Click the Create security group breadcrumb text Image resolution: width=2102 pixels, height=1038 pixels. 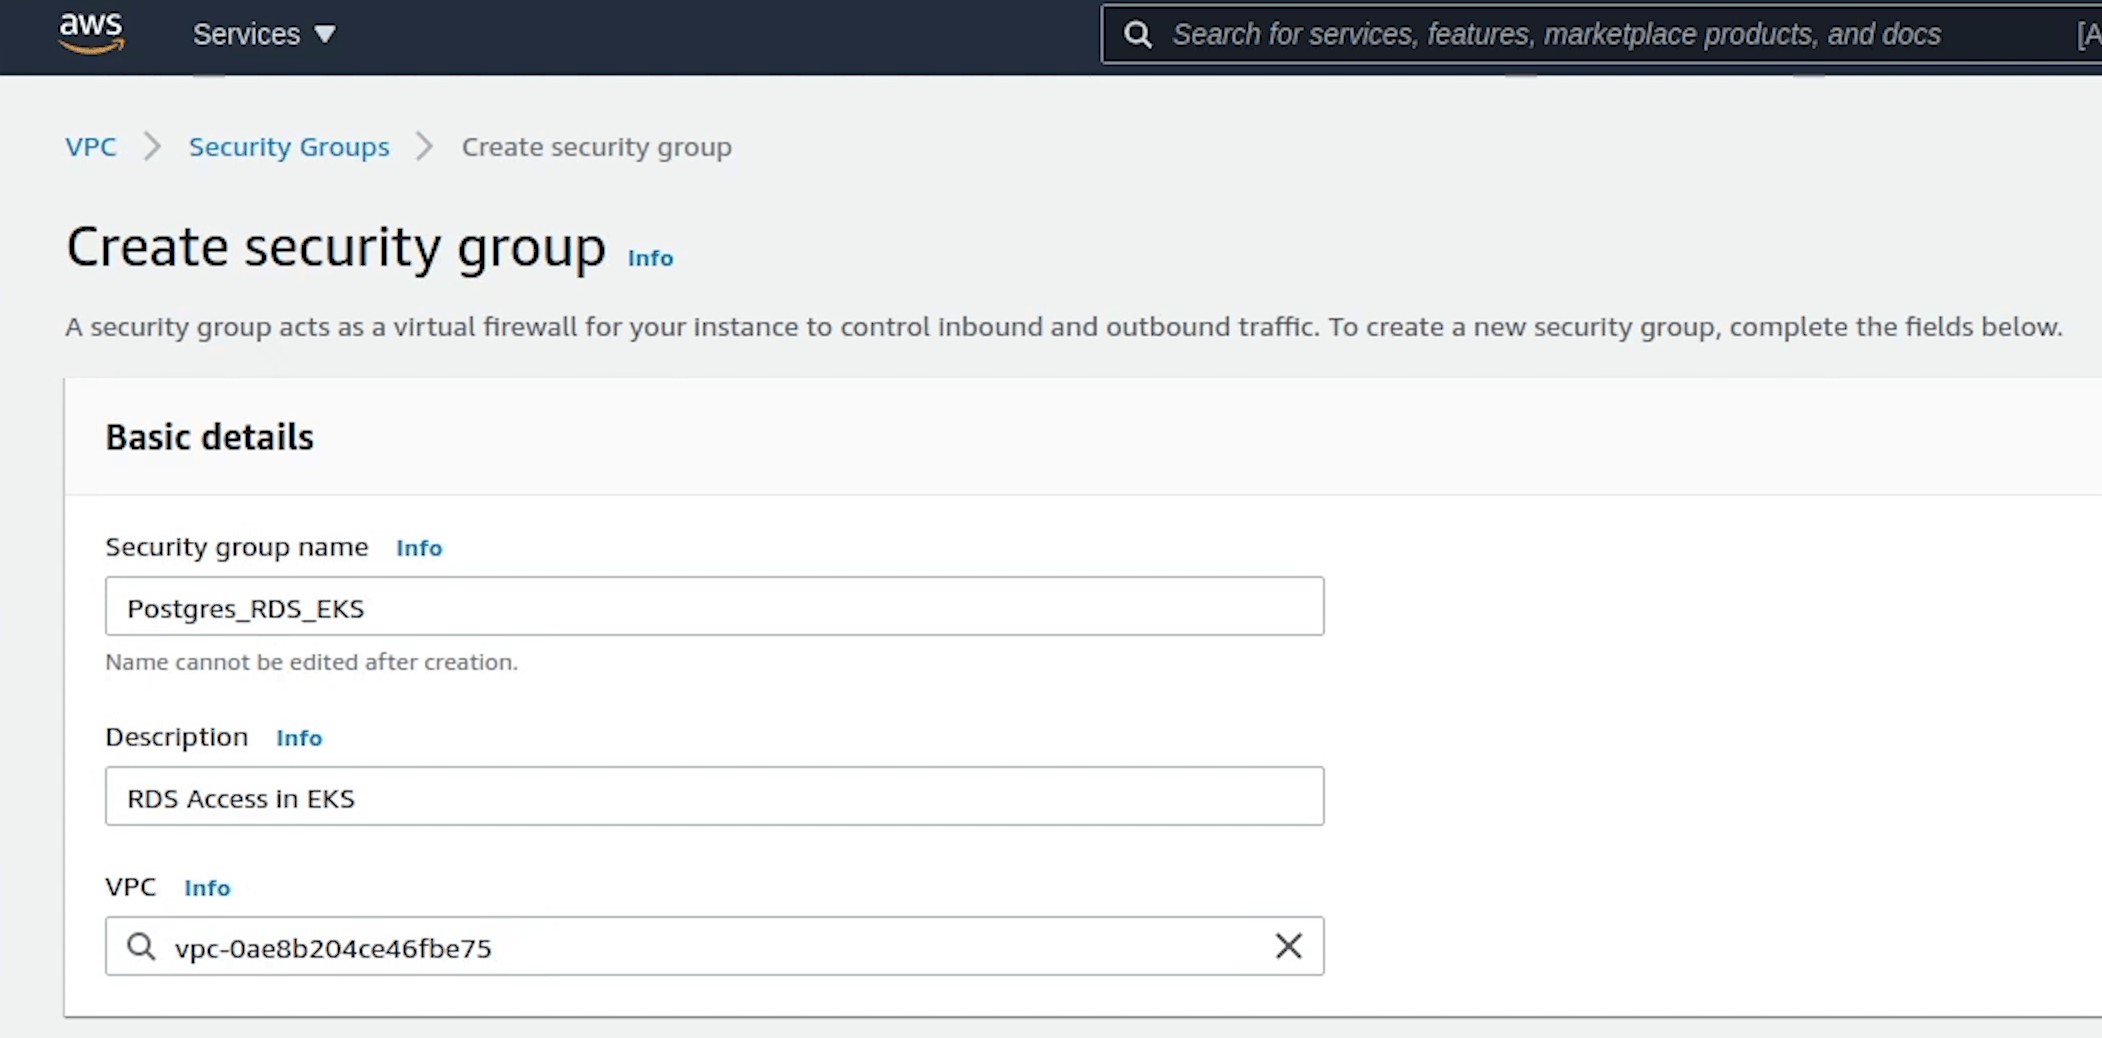[596, 147]
